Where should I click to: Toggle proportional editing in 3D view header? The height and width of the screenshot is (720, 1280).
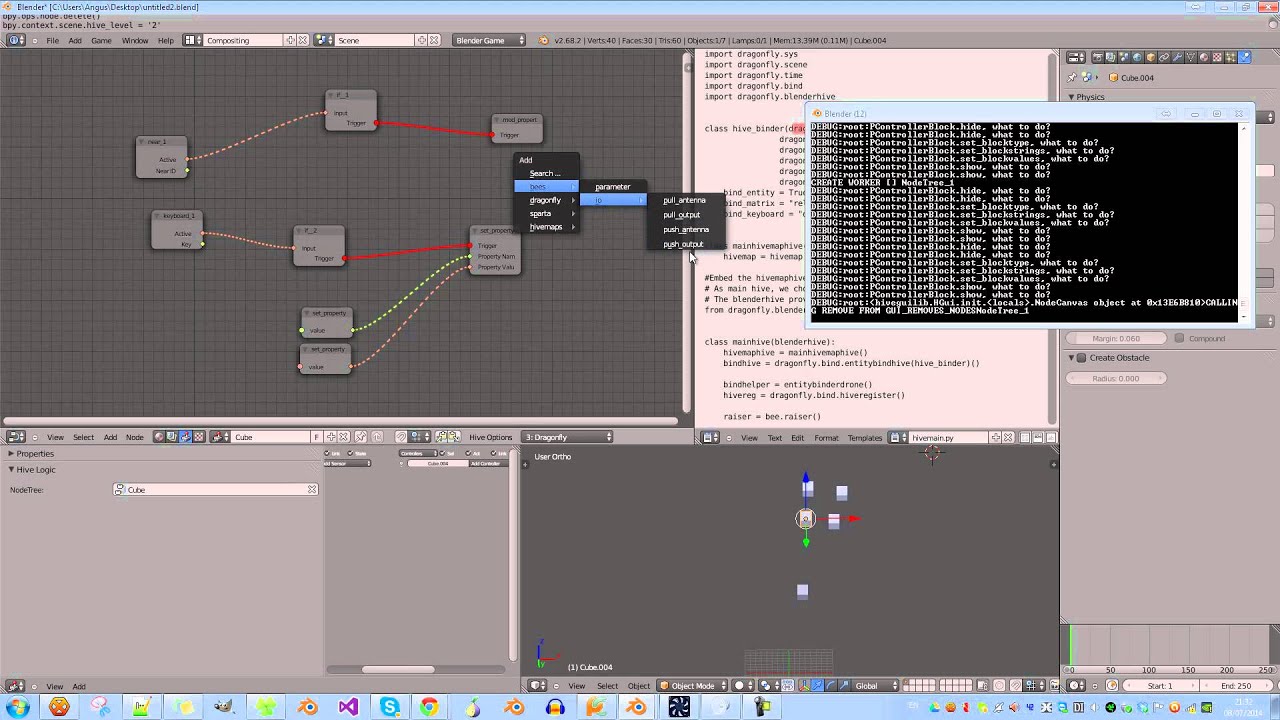[999, 685]
